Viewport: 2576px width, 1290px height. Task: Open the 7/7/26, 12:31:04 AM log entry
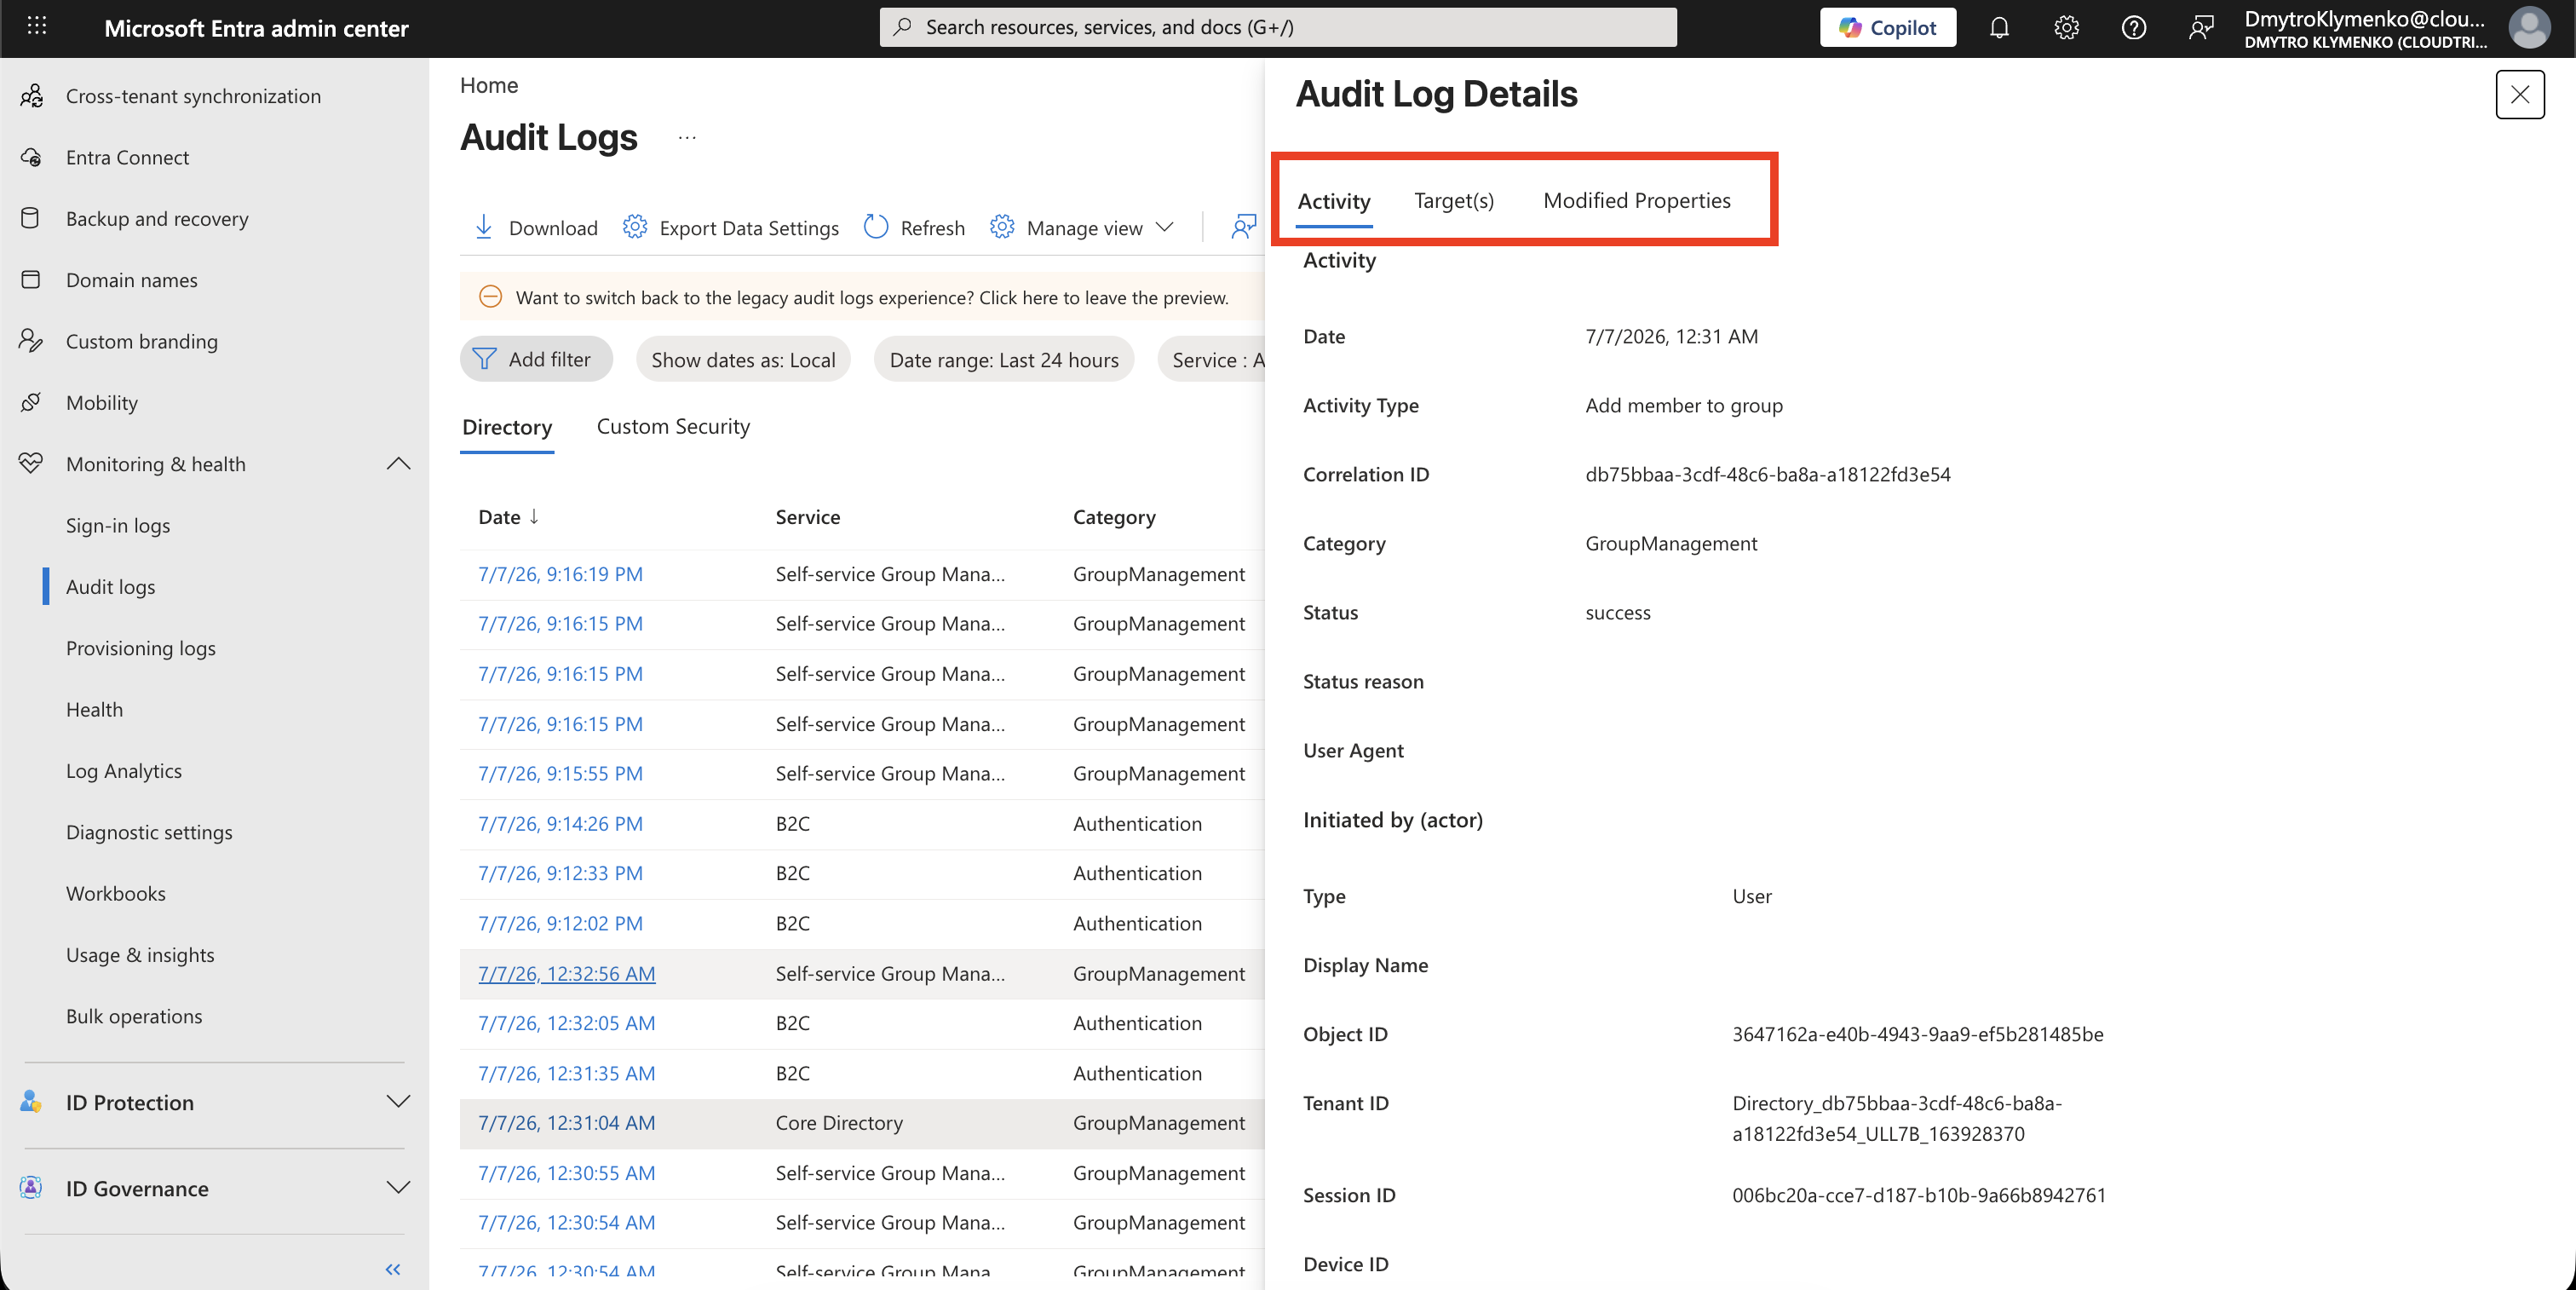point(566,1122)
